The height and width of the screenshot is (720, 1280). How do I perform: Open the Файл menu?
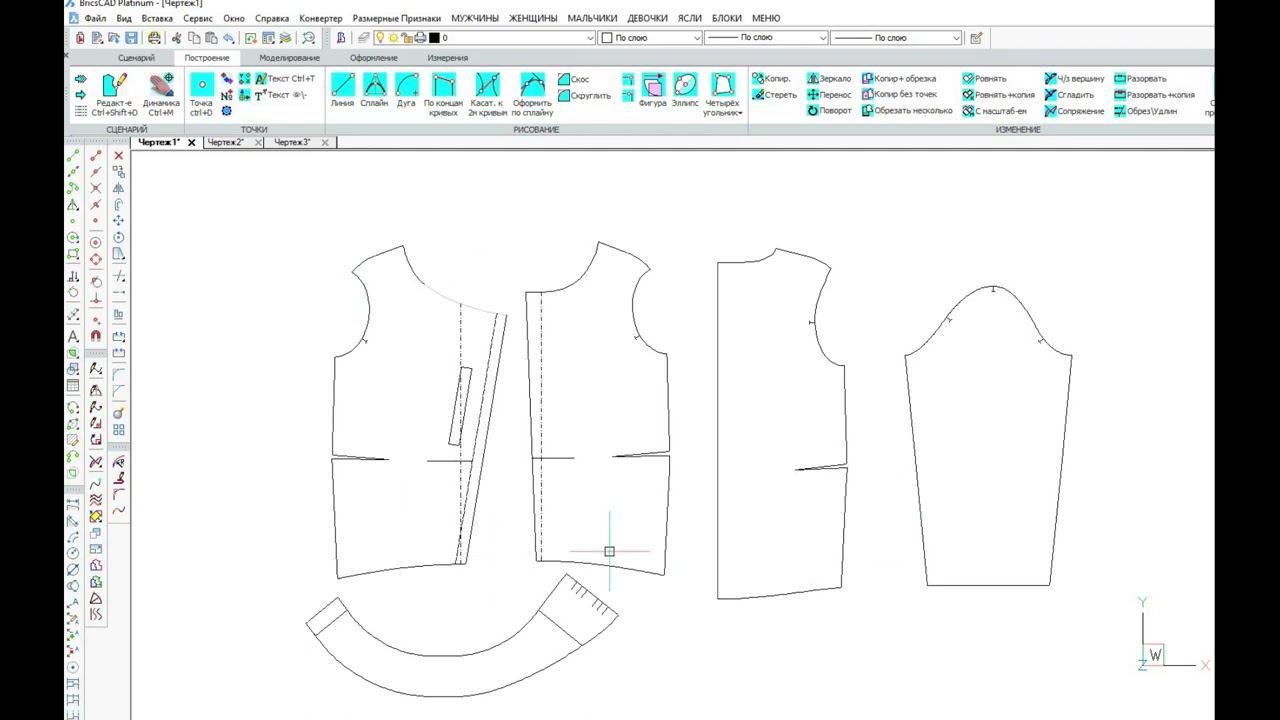coord(95,18)
